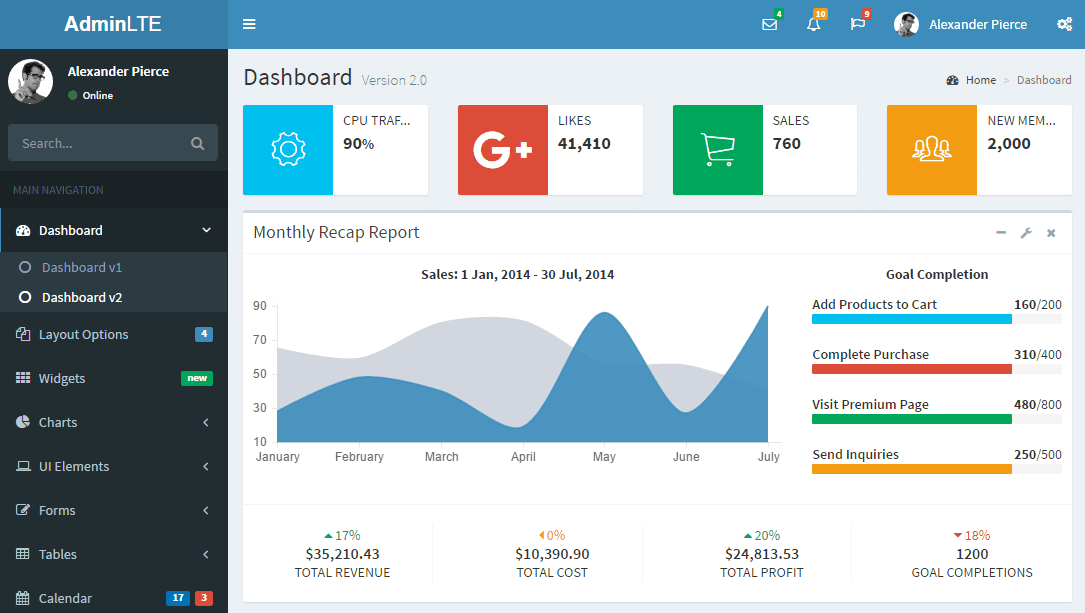
Task: Click the shopping cart icon on the Sales box
Action: click(716, 150)
